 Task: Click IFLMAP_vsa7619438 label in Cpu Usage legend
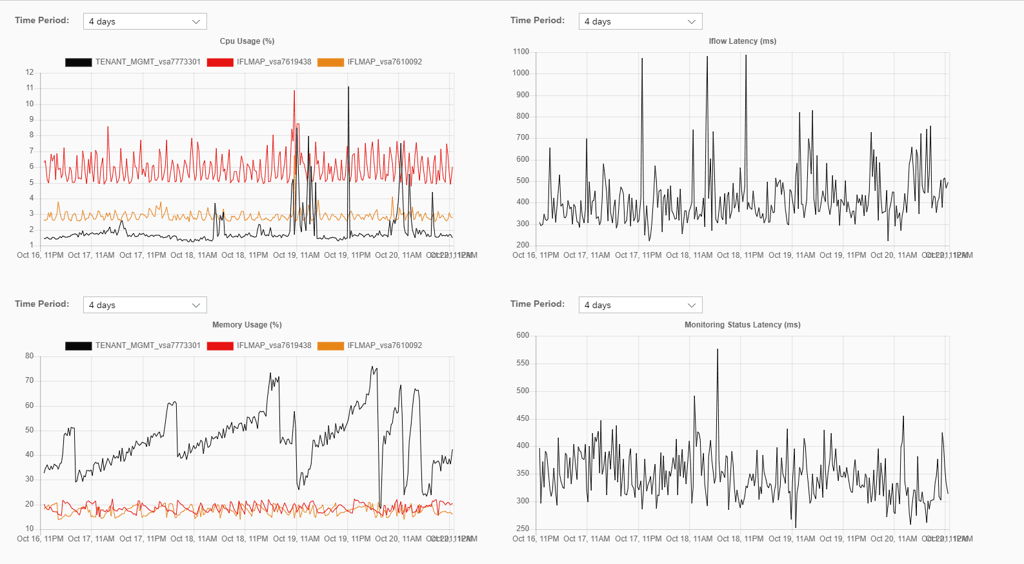coord(274,62)
